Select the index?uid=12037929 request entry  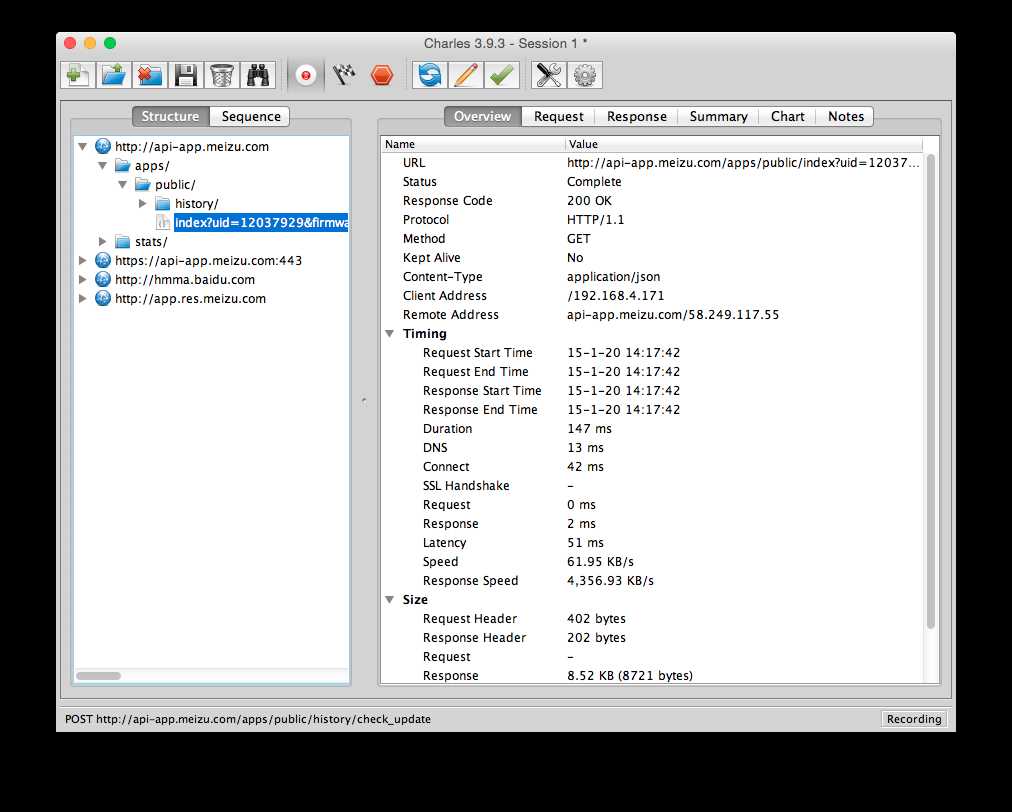pos(261,223)
